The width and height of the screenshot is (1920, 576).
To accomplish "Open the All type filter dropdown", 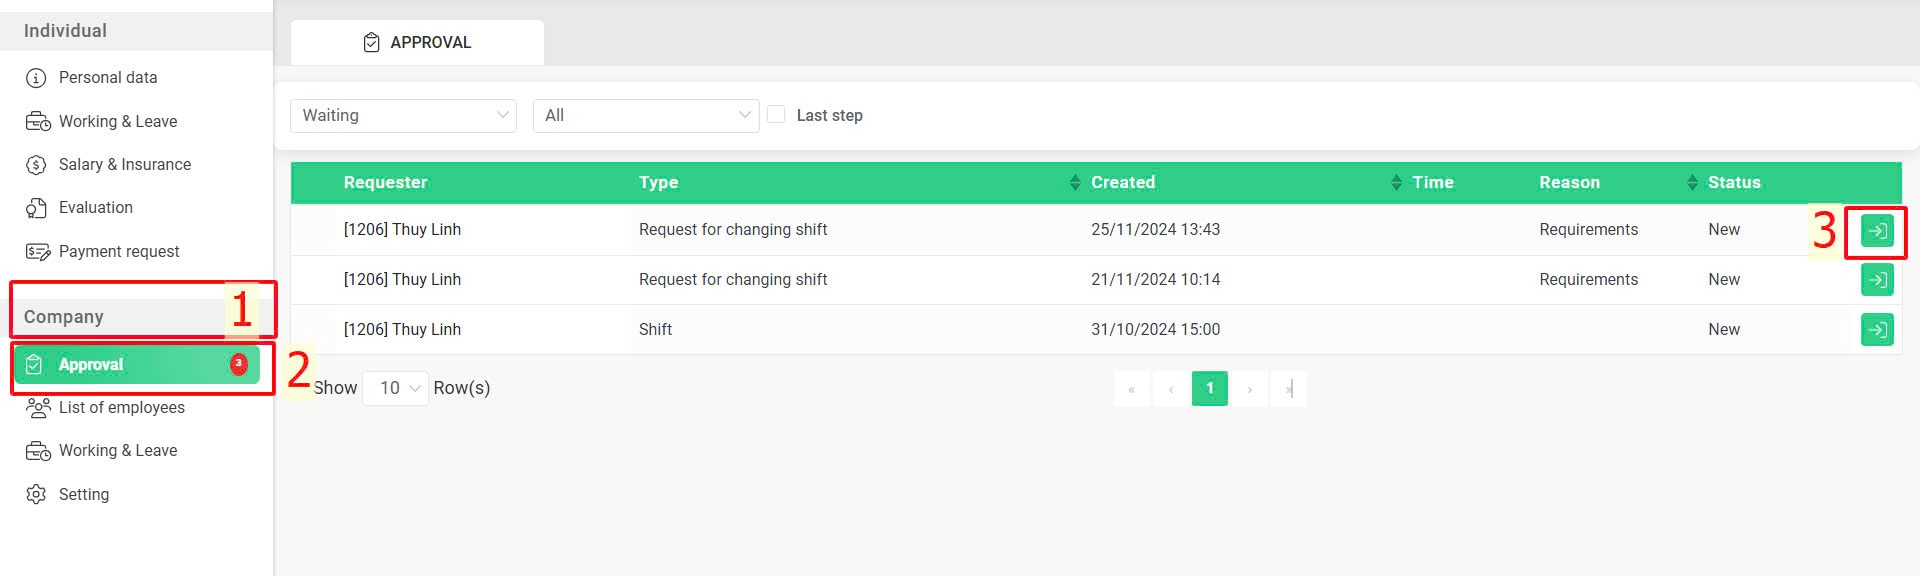I will point(646,116).
